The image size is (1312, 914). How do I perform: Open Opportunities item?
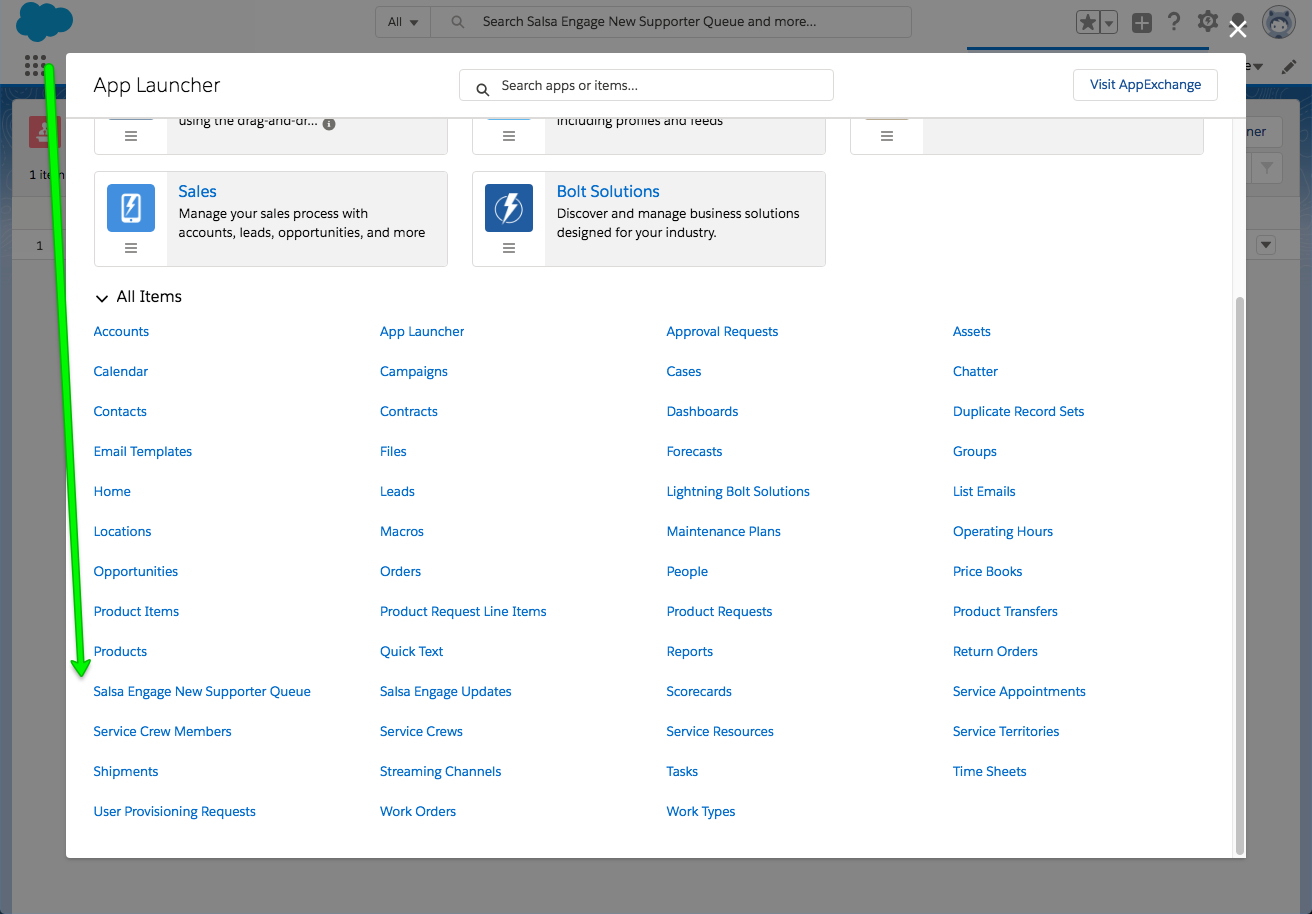click(x=135, y=571)
